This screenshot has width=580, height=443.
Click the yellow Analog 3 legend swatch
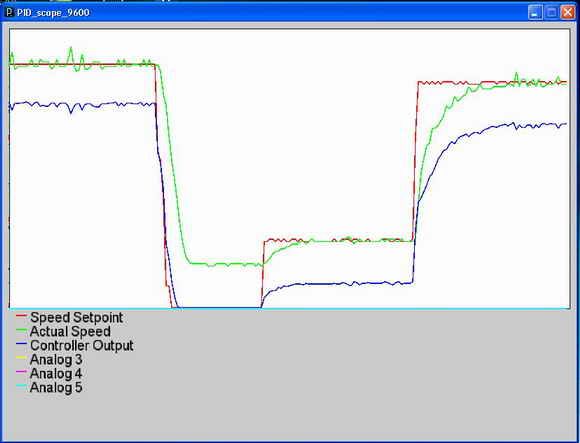(x=21, y=358)
